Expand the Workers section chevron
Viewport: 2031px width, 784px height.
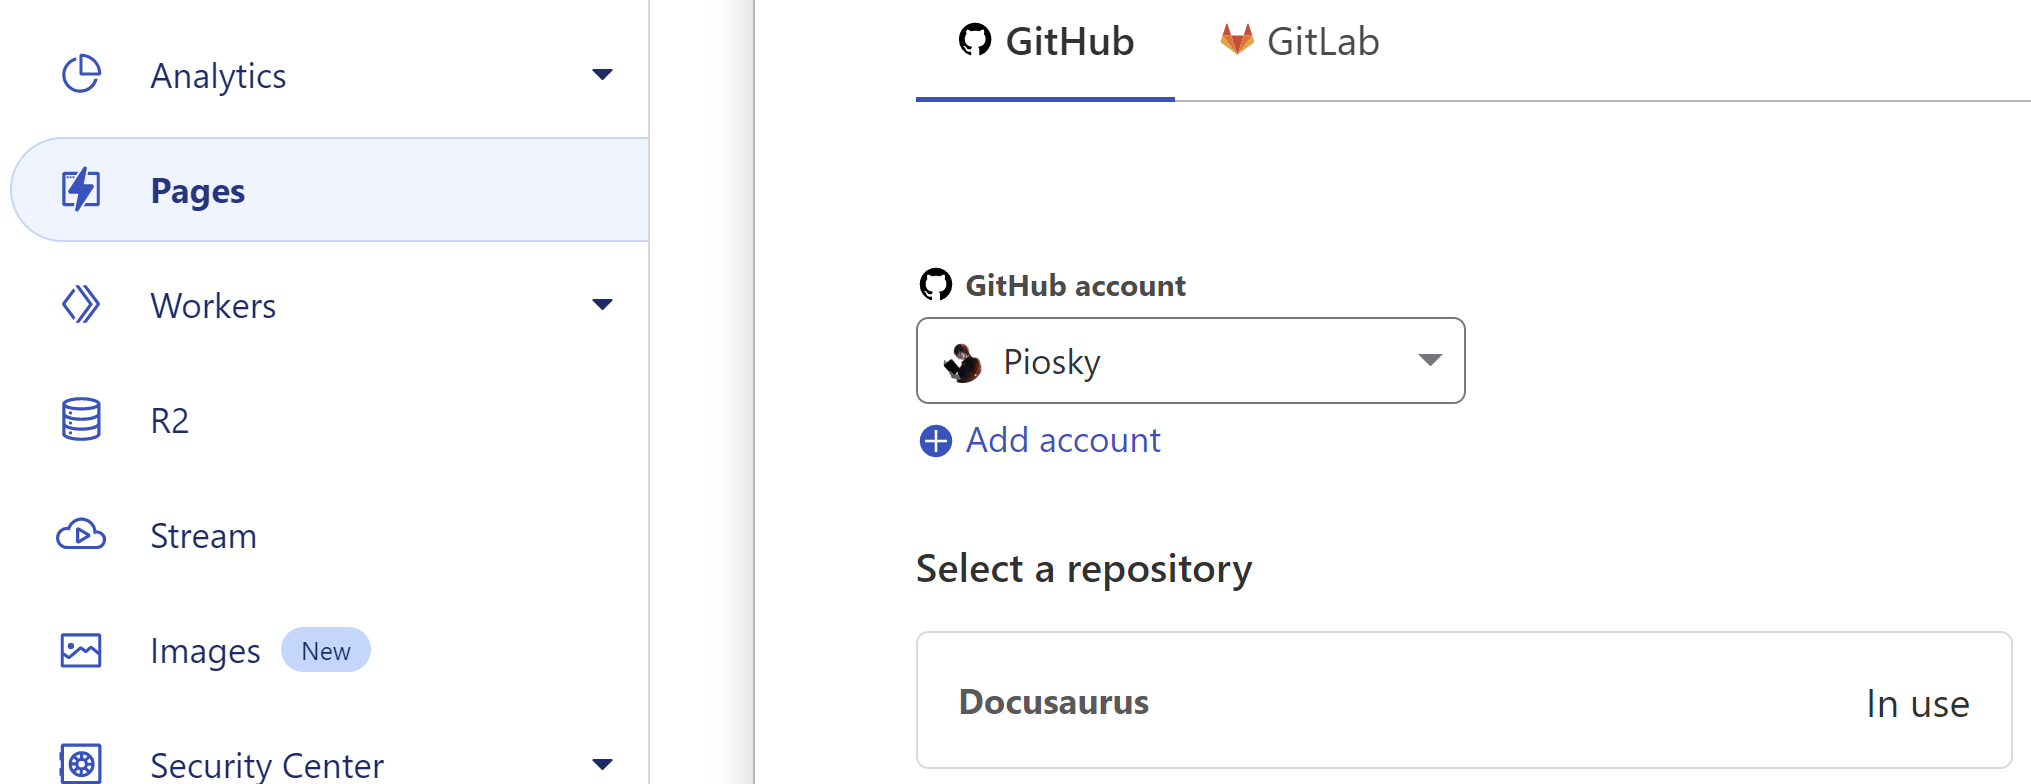[603, 304]
